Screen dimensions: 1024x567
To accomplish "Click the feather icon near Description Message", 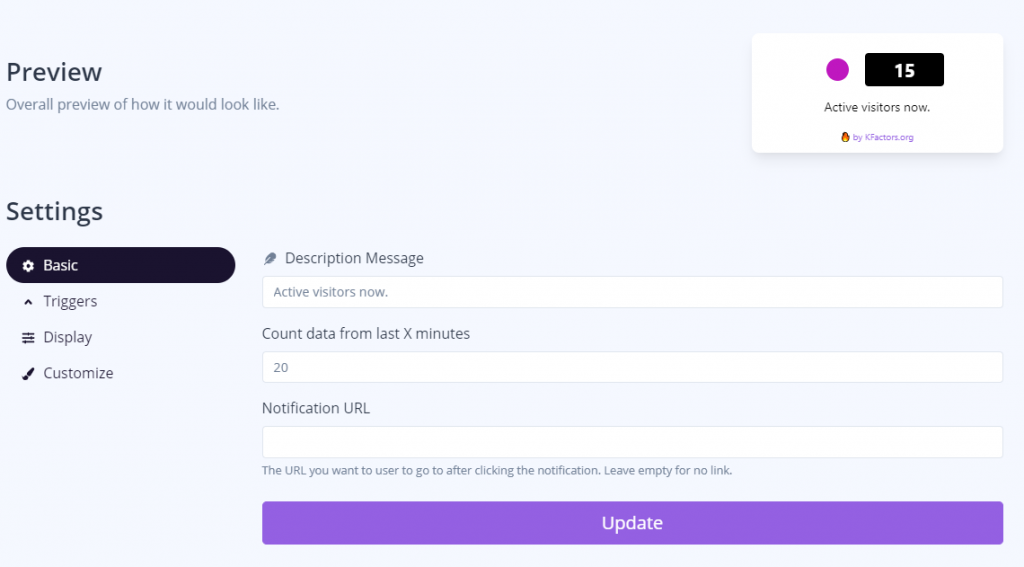I will pyautogui.click(x=270, y=259).
